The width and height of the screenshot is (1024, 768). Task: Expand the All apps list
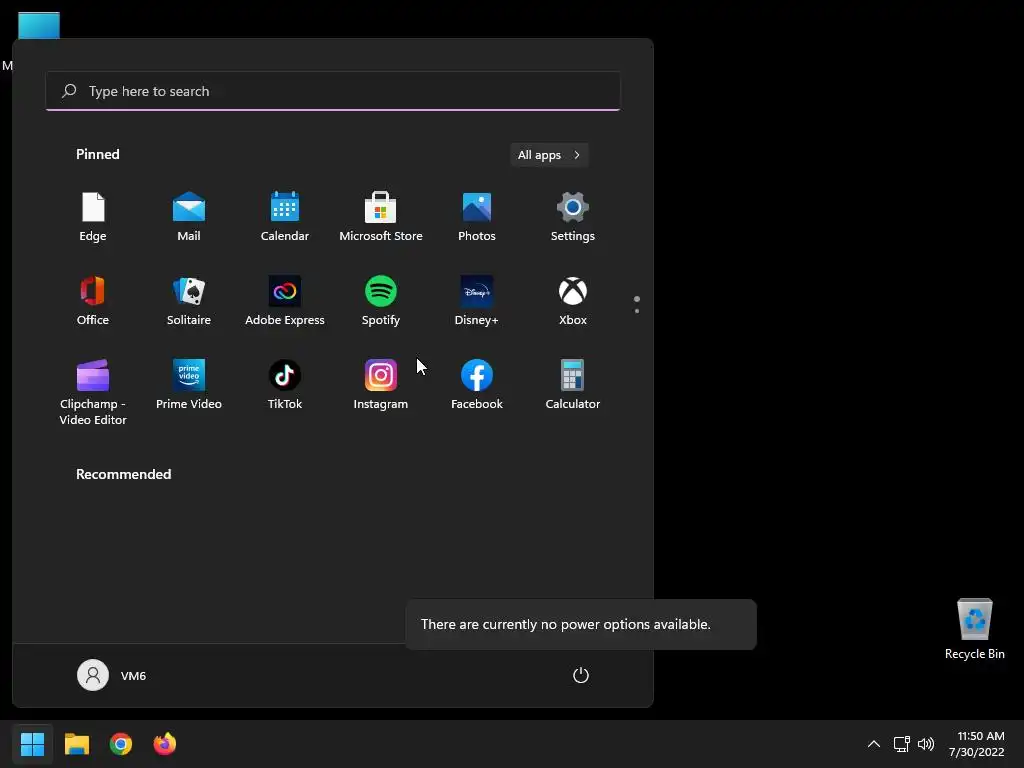[549, 155]
